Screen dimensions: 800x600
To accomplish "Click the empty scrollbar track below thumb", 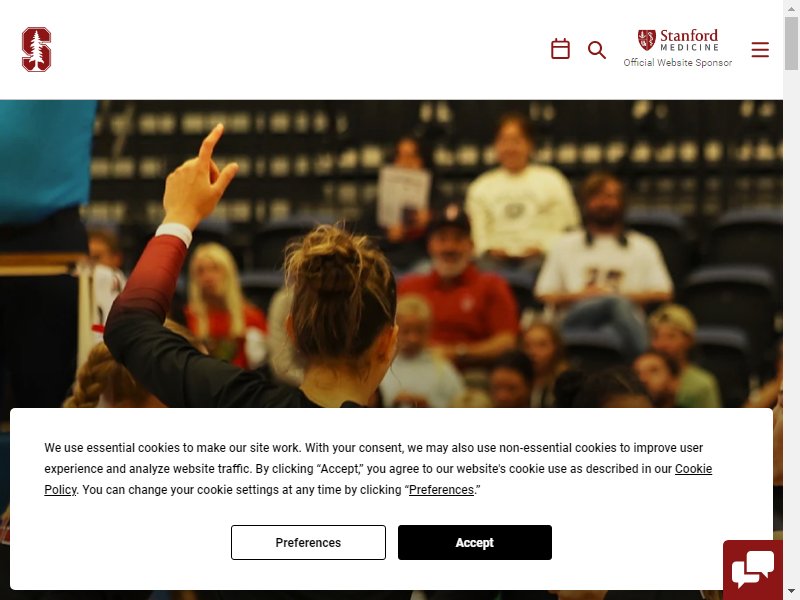I will pyautogui.click(x=791, y=327).
